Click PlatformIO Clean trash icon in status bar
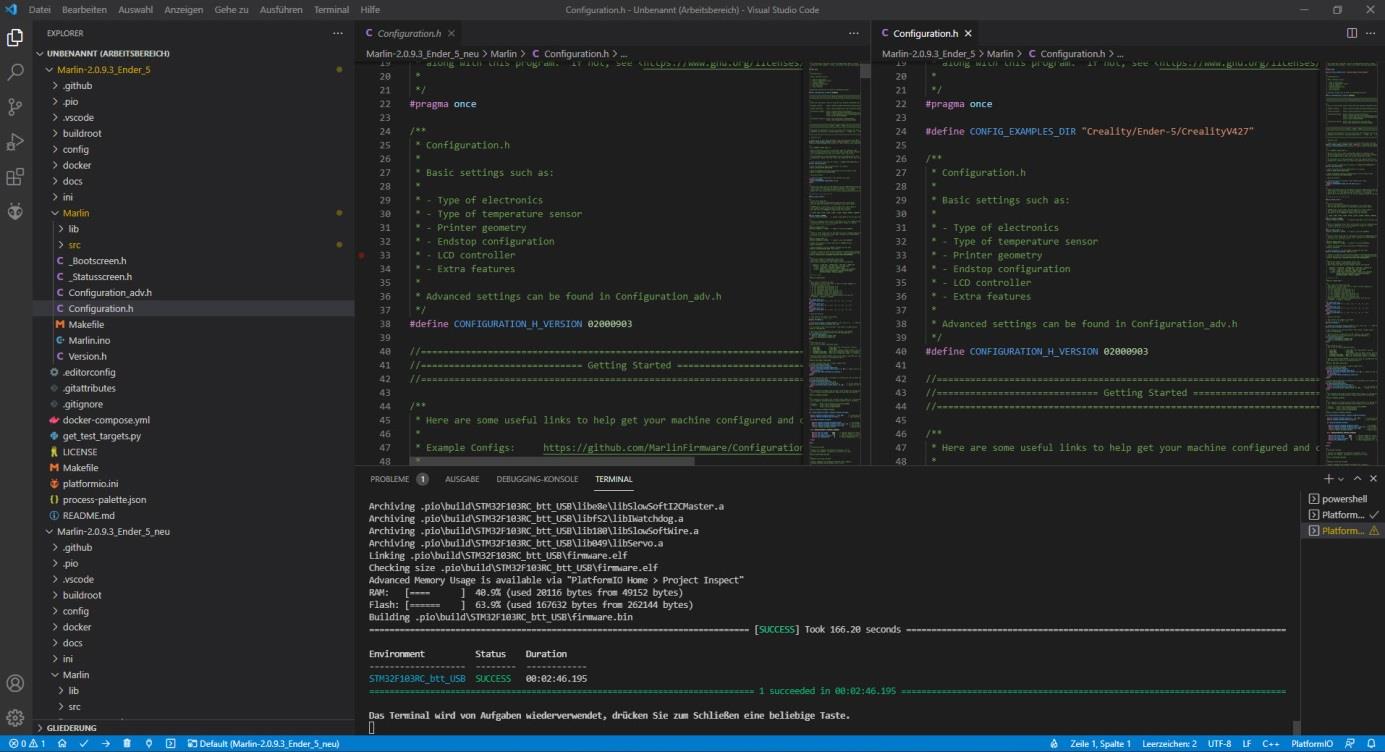 [127, 744]
